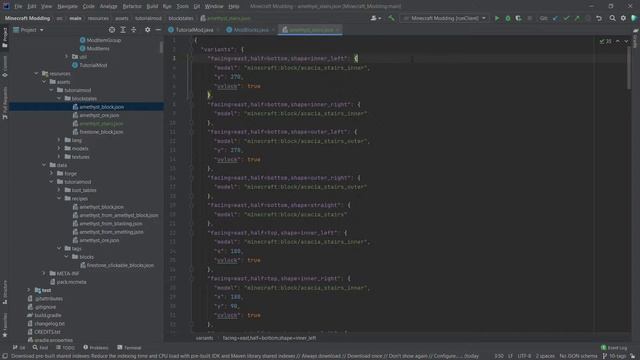Select opened file target icon in Project panel
640x360 pixels.
112,30
